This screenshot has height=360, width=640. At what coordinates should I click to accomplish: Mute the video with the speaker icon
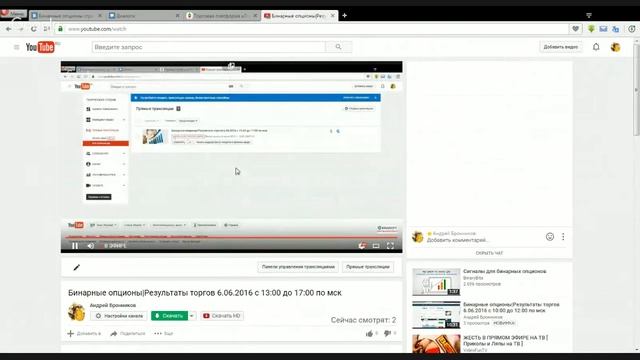pyautogui.click(x=91, y=246)
